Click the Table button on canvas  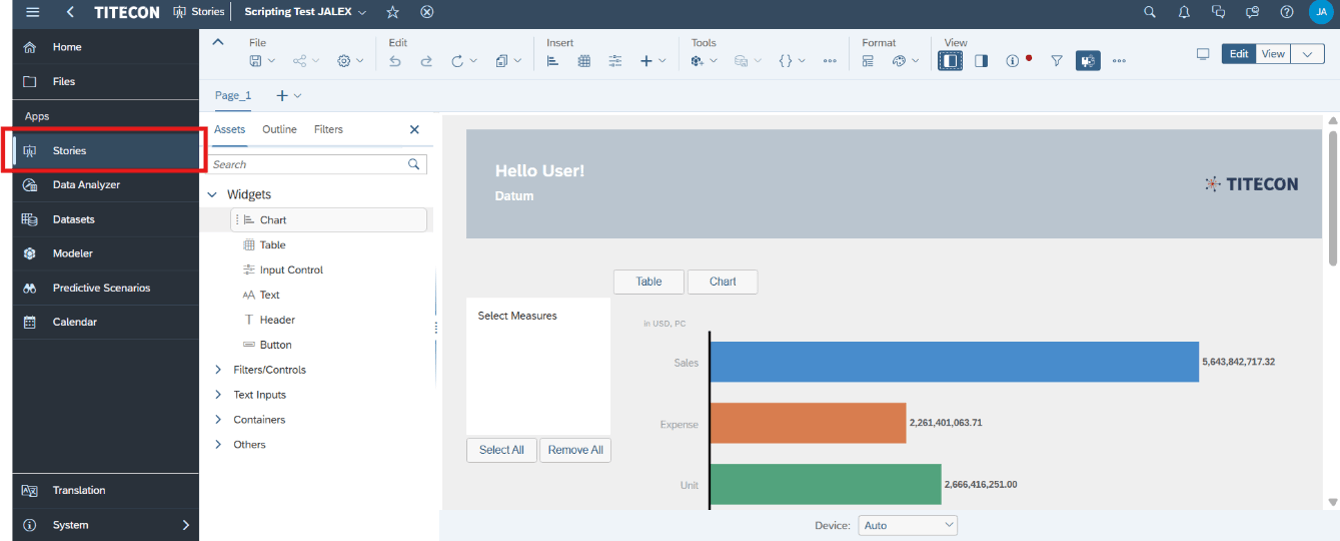(x=649, y=282)
